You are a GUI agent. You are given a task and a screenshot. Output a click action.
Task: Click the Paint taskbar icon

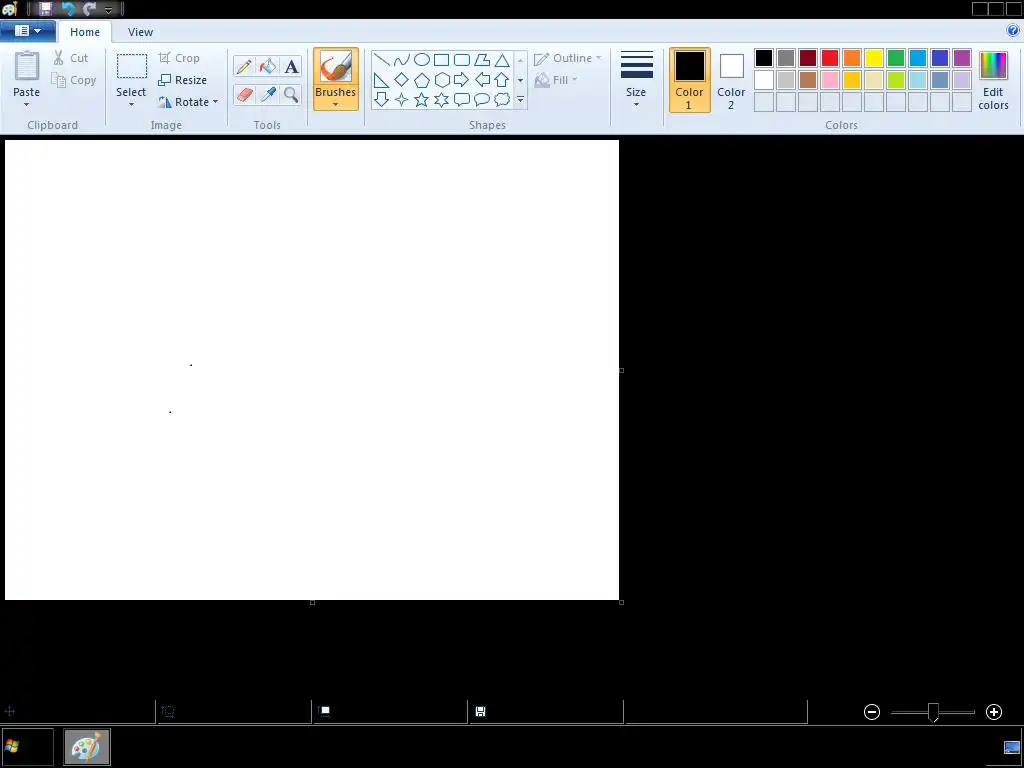pos(87,746)
